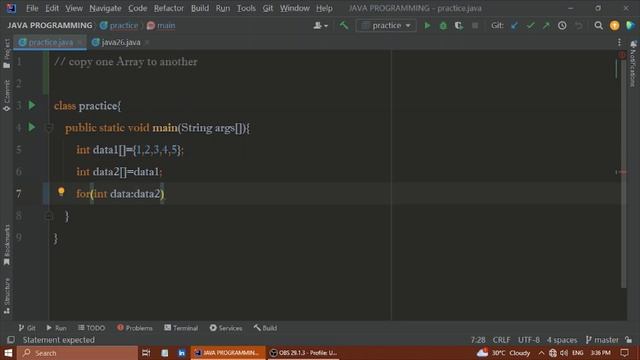640x360 pixels.
Task: Open the Window menu
Action: point(294,8)
